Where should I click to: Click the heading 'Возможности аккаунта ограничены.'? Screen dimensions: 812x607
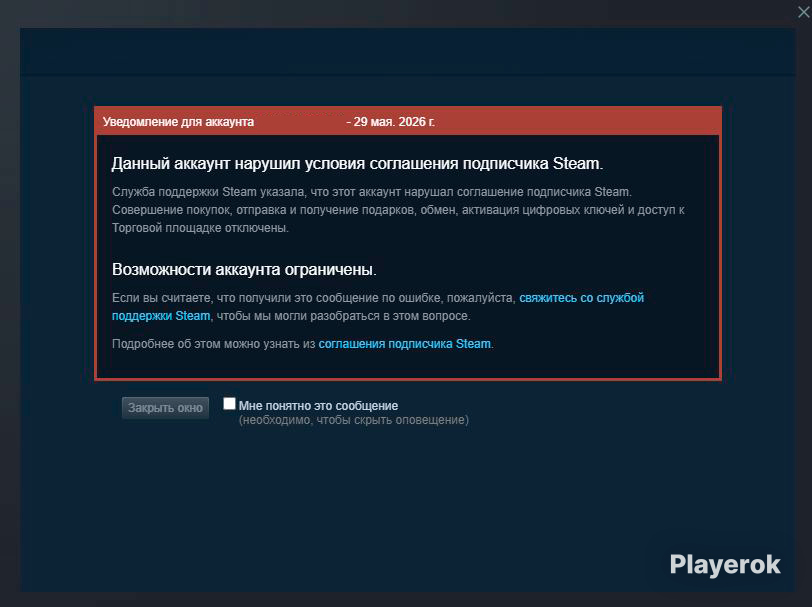(x=244, y=269)
